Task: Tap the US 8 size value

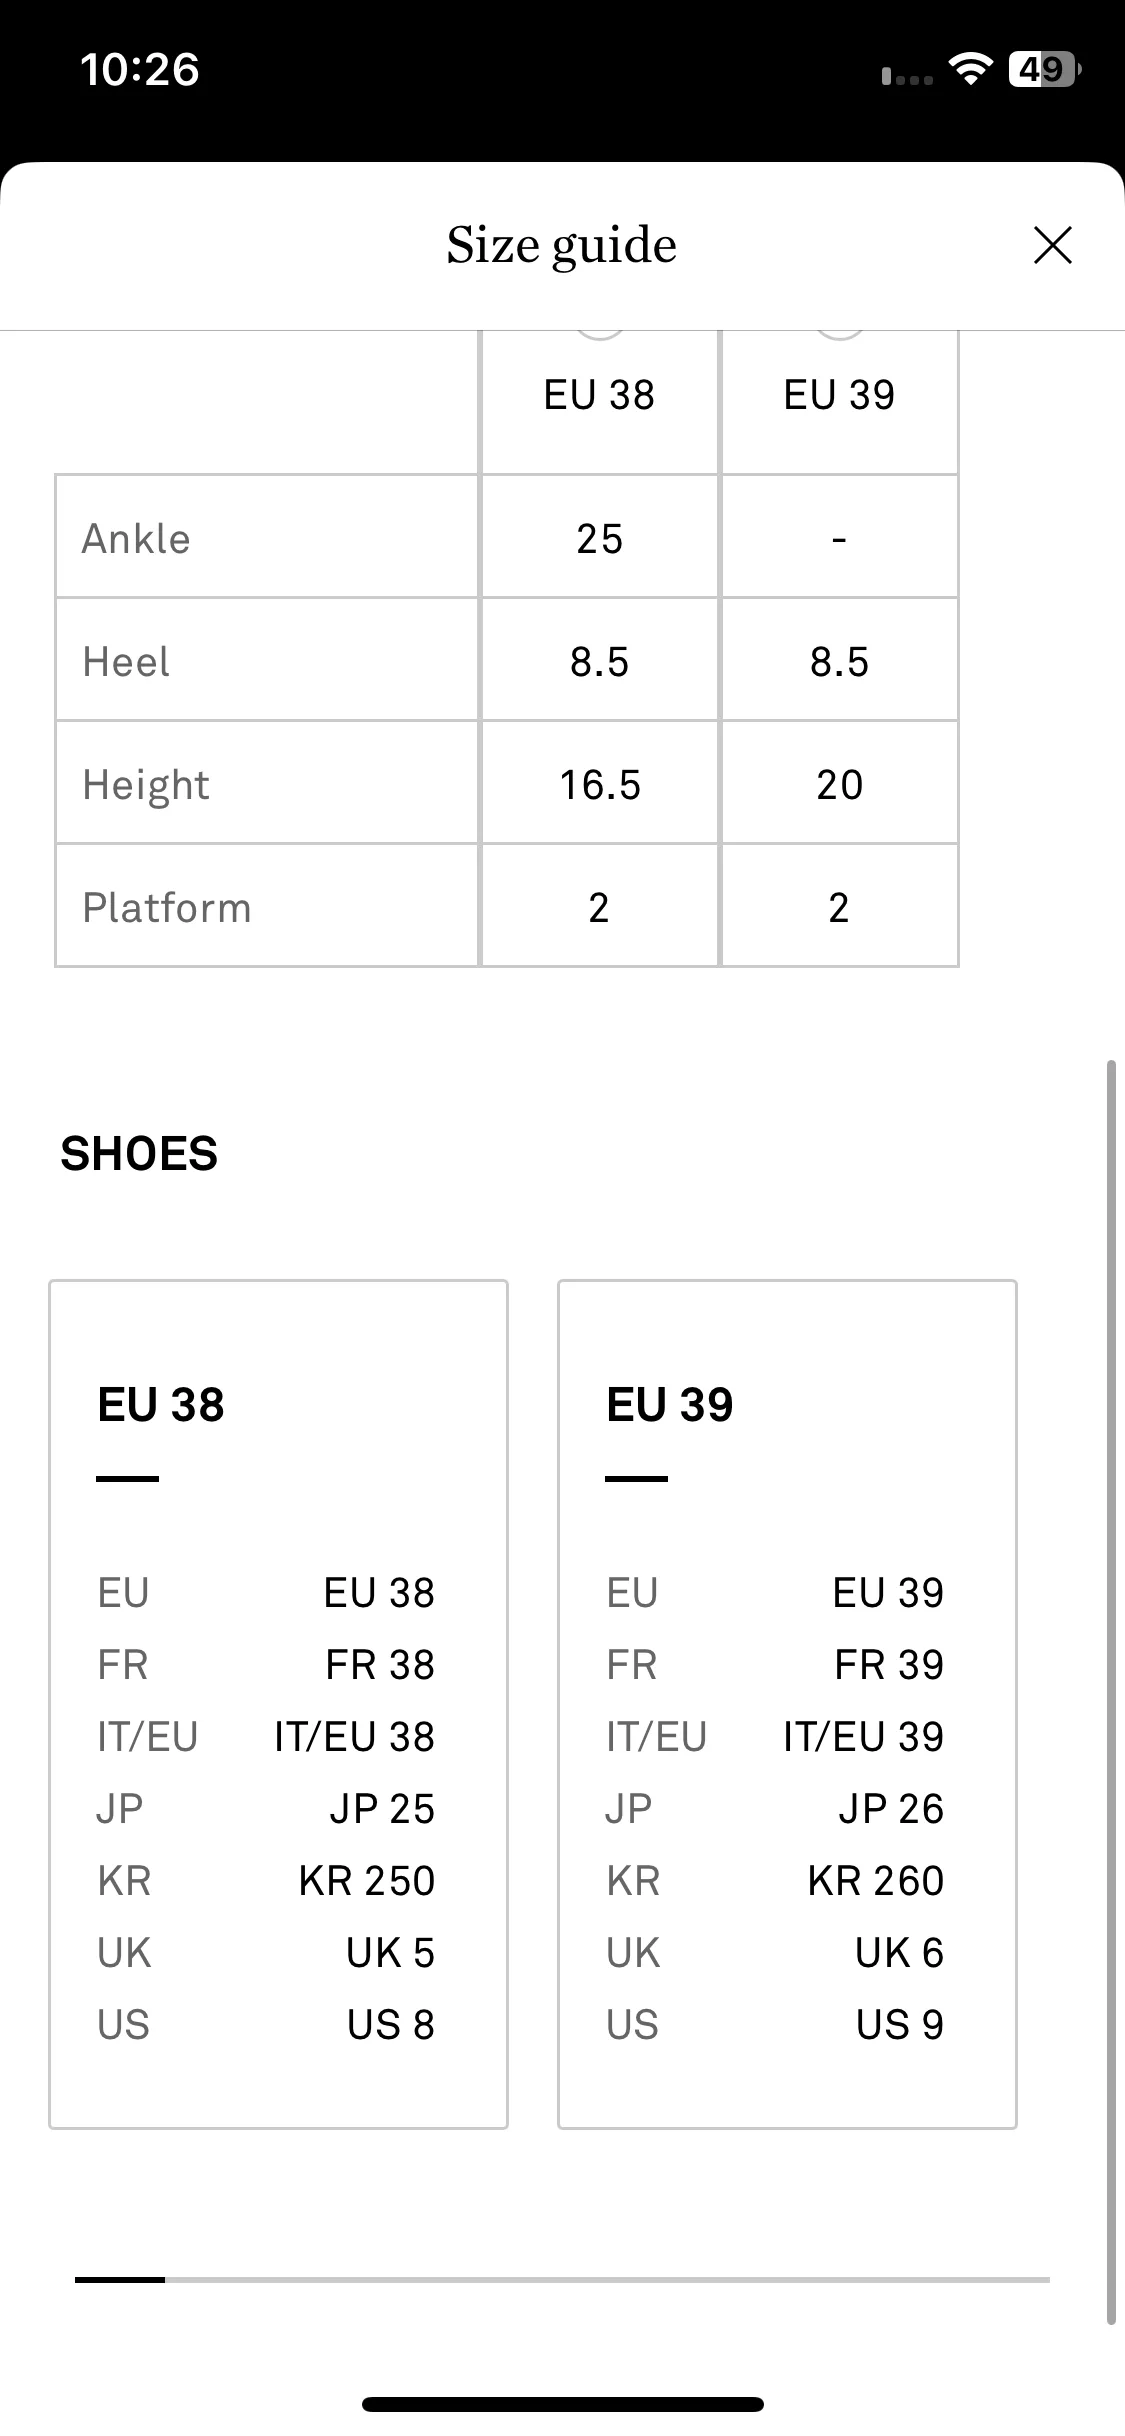Action: (391, 2025)
